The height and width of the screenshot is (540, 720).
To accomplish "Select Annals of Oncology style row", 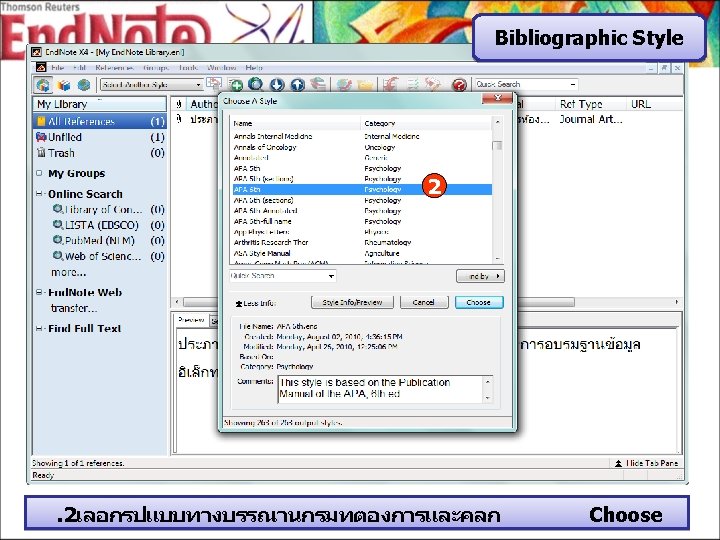I will (x=361, y=147).
